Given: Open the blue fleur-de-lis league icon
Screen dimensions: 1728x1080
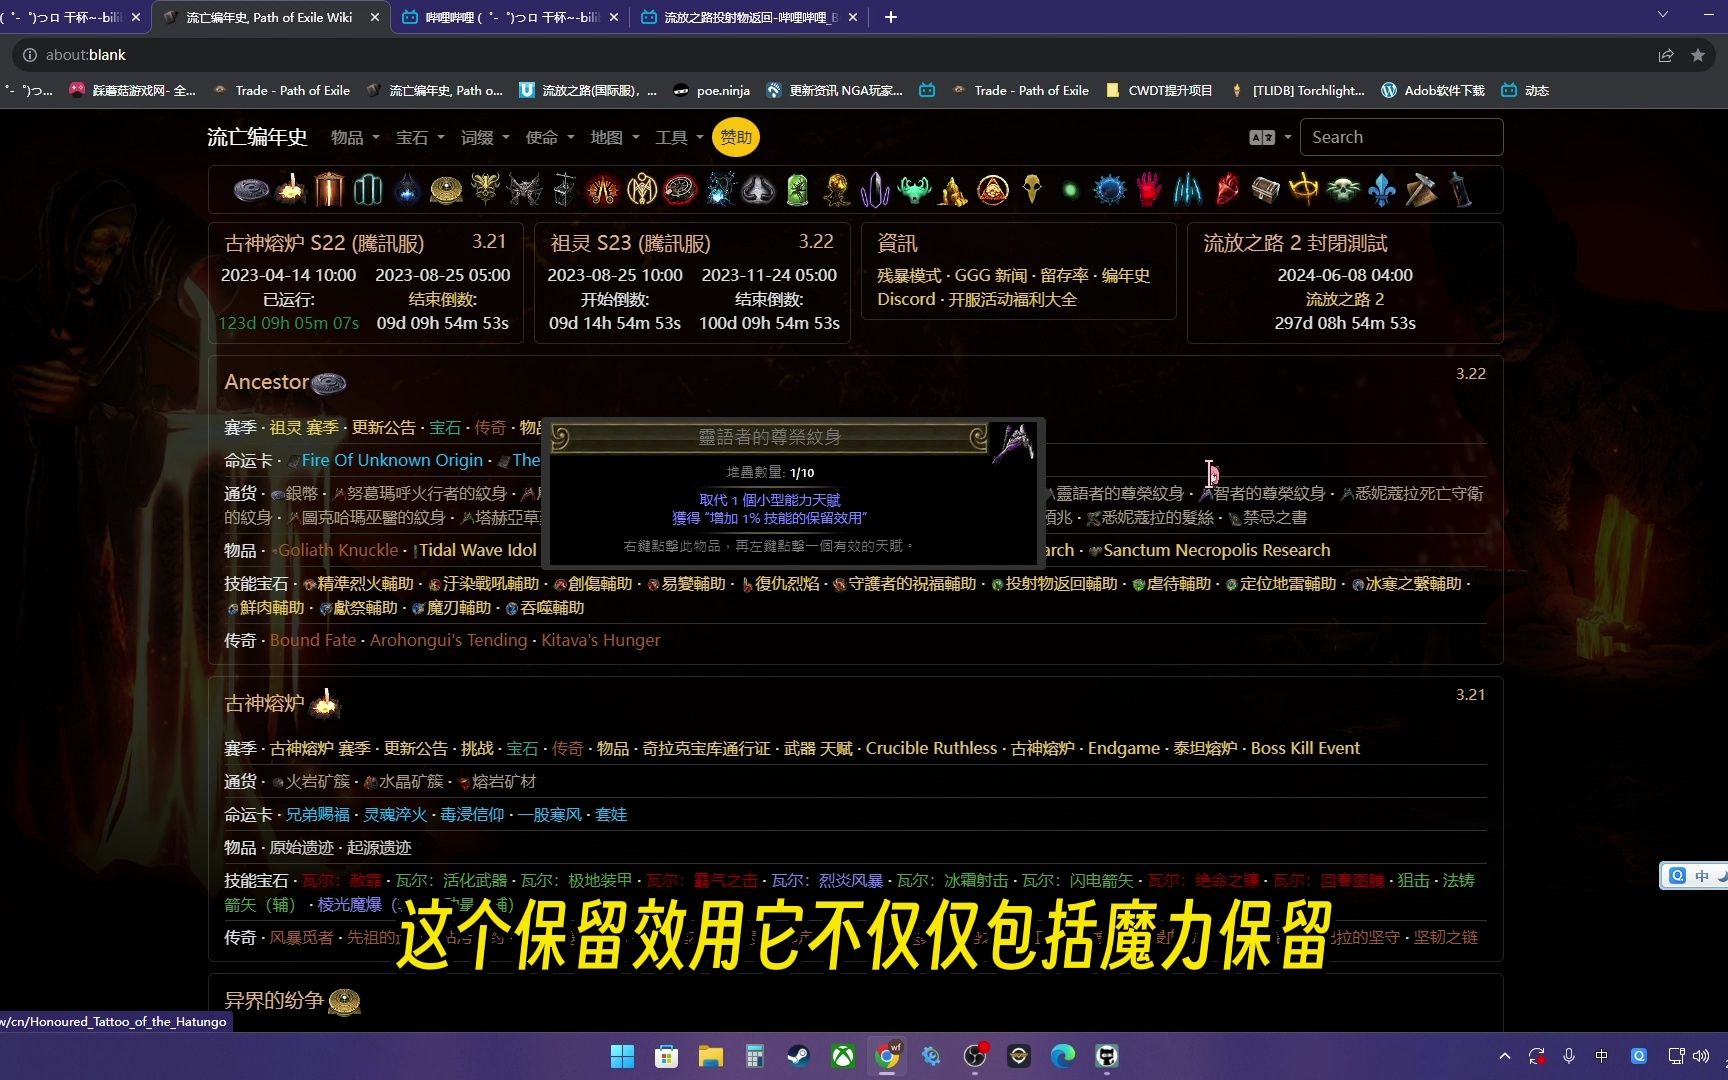Looking at the screenshot, I should 1382,189.
